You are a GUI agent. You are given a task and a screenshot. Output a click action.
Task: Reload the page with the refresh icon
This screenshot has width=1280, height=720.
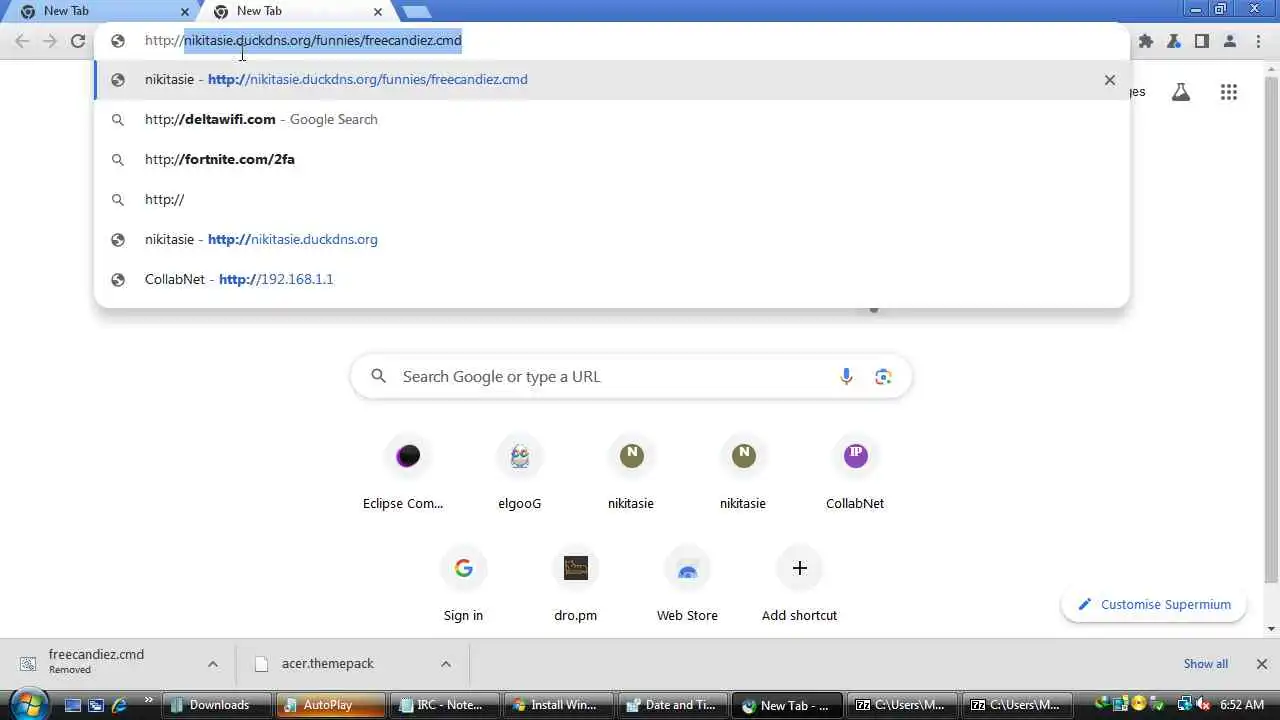click(78, 41)
